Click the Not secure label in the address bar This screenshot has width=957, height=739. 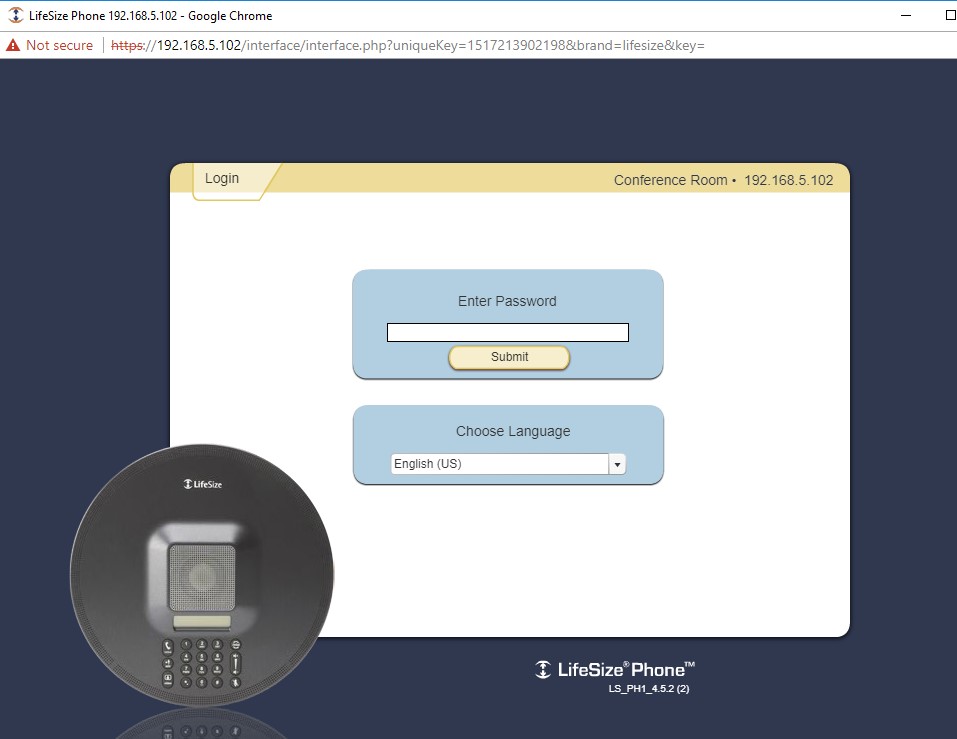coord(59,45)
